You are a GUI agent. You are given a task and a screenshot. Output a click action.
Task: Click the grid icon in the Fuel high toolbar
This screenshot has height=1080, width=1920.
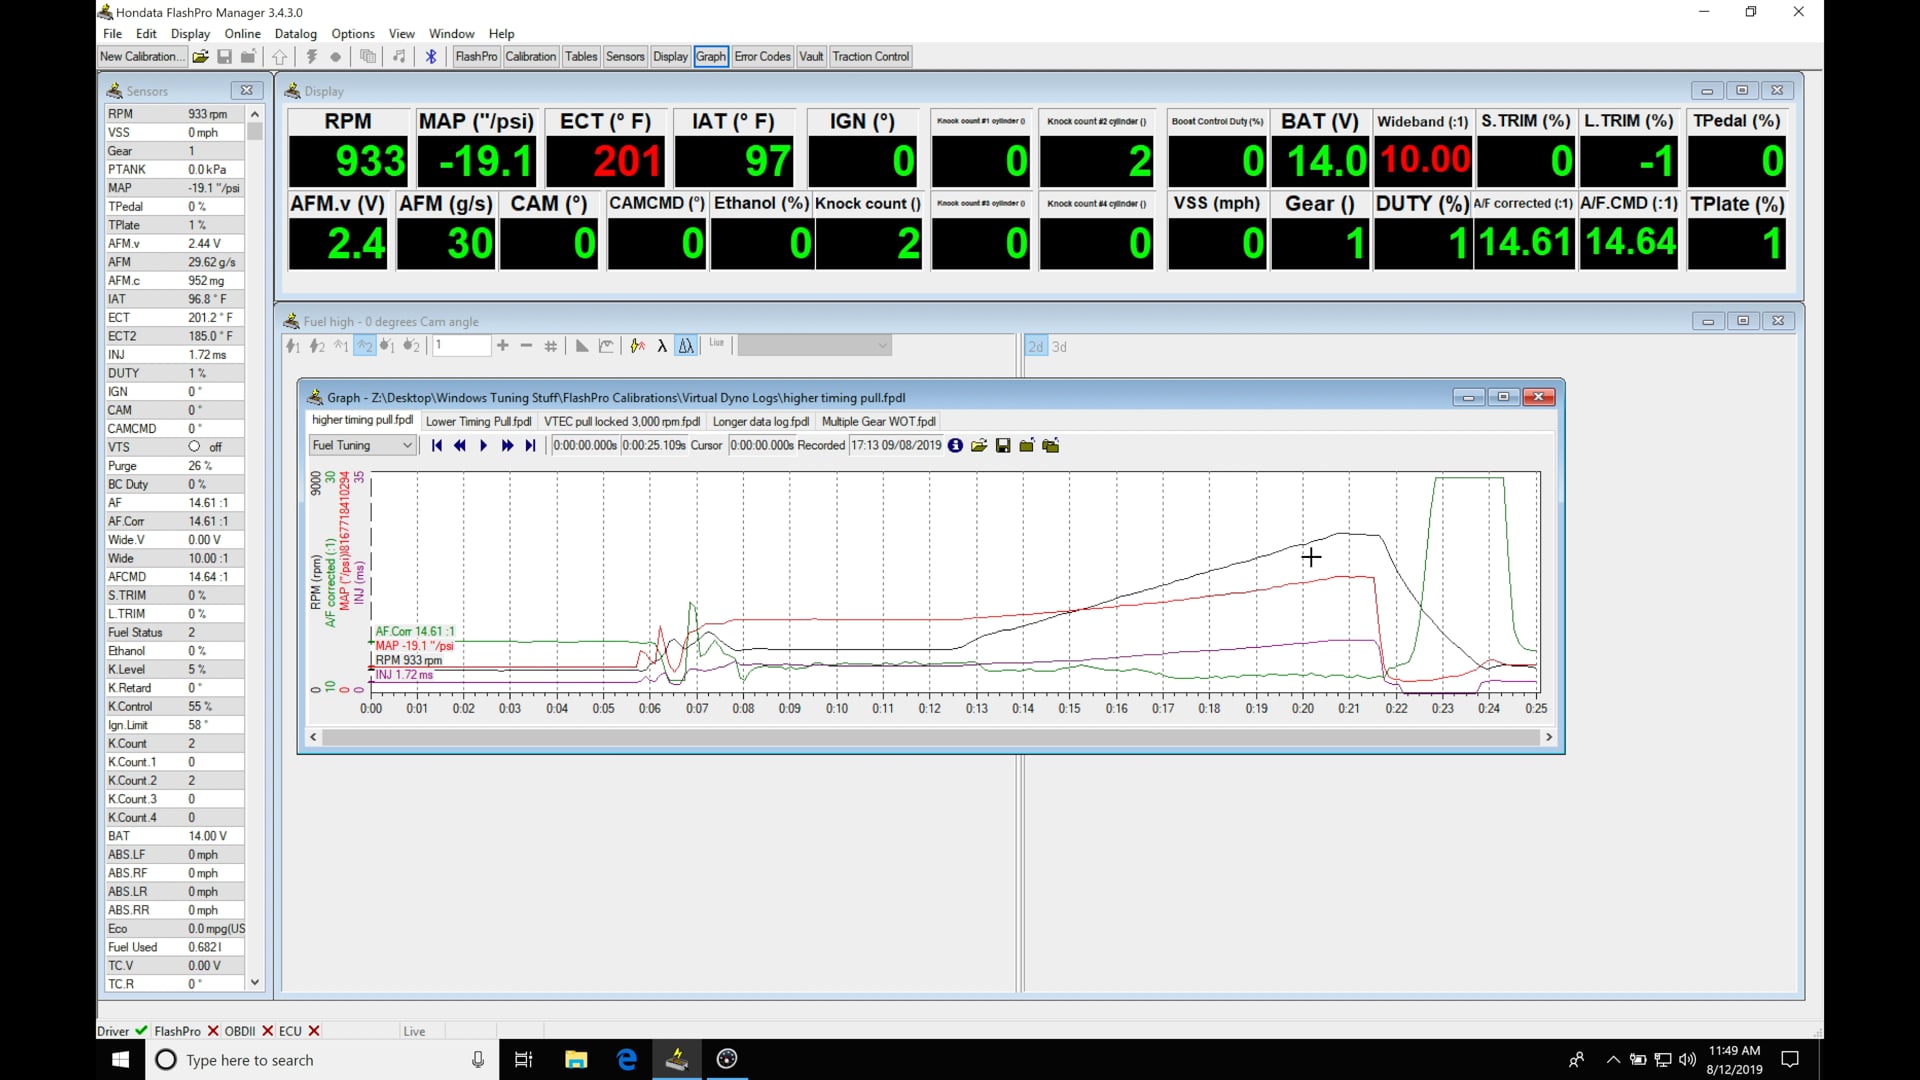pyautogui.click(x=551, y=346)
